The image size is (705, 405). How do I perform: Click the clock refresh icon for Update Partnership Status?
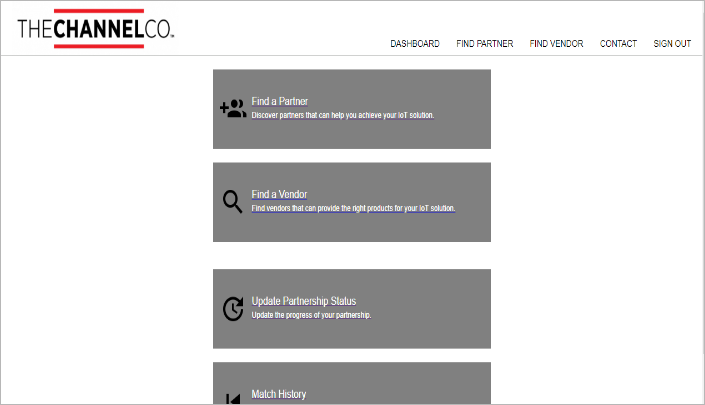coord(232,309)
